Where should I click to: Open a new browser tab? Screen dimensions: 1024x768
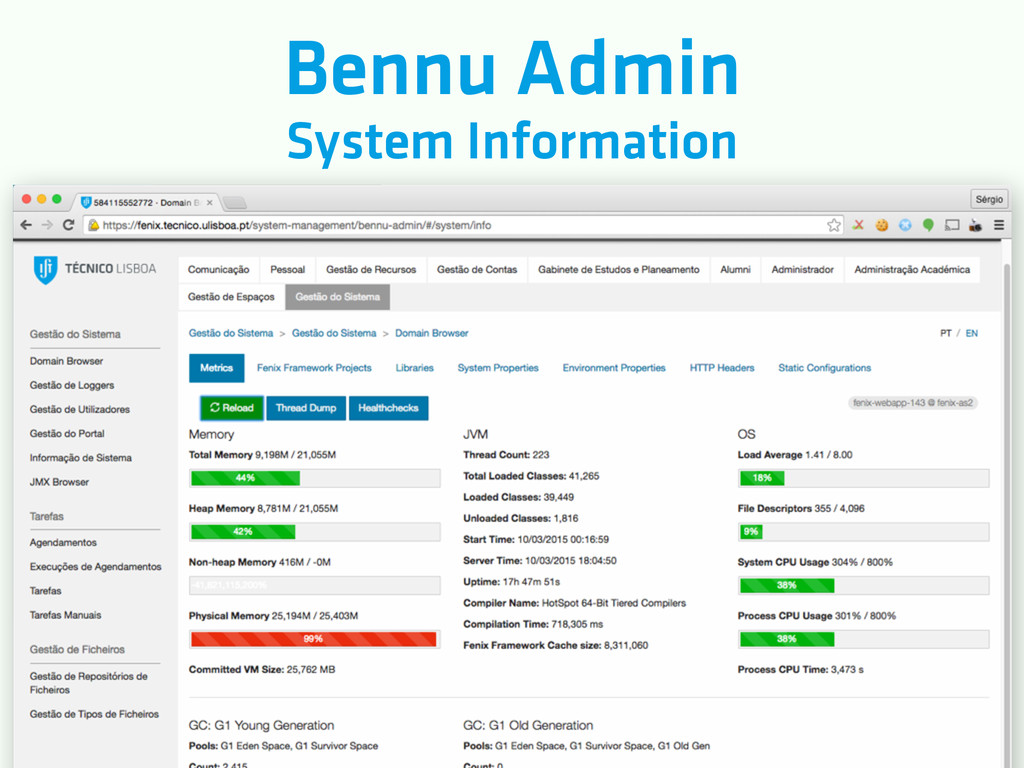point(235,202)
